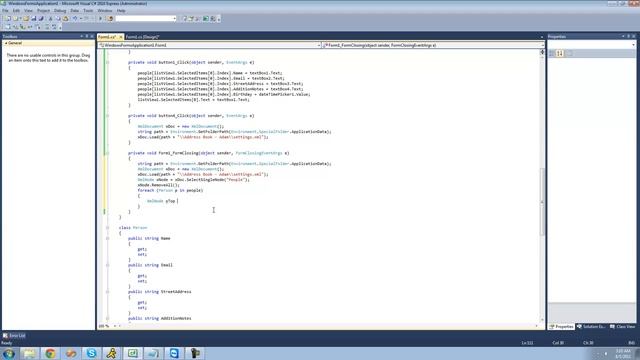This screenshot has height=360, width=640.
Task: Click the 'foreach (Person p in people)' line
Action: coord(170,190)
